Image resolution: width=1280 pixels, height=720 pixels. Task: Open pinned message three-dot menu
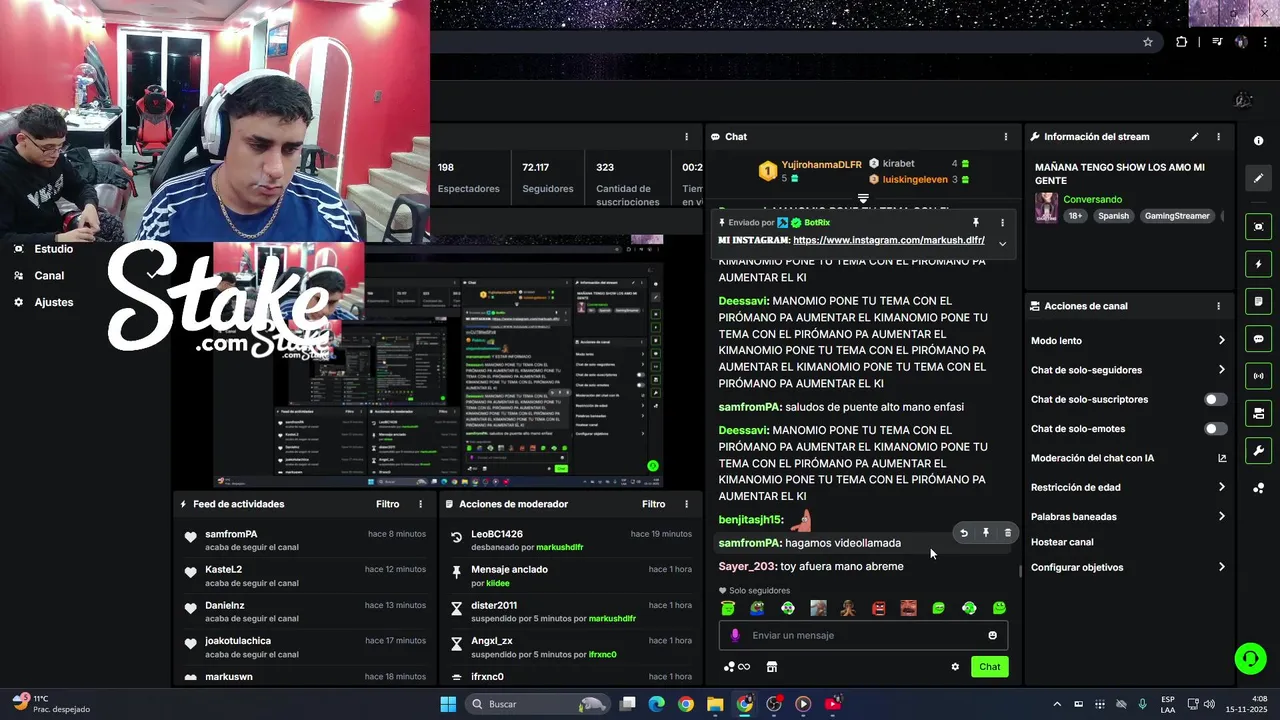point(1002,223)
